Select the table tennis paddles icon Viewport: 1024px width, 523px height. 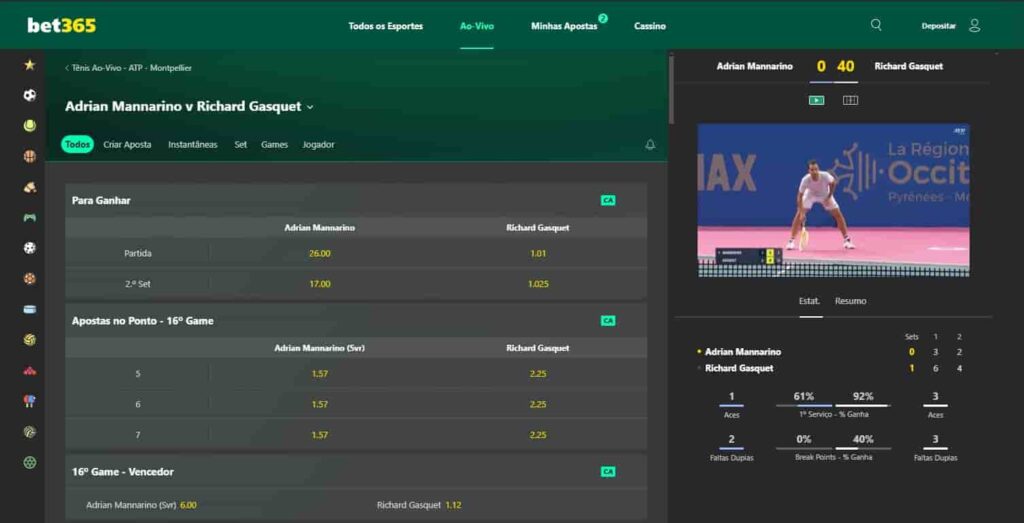pyautogui.click(x=29, y=401)
